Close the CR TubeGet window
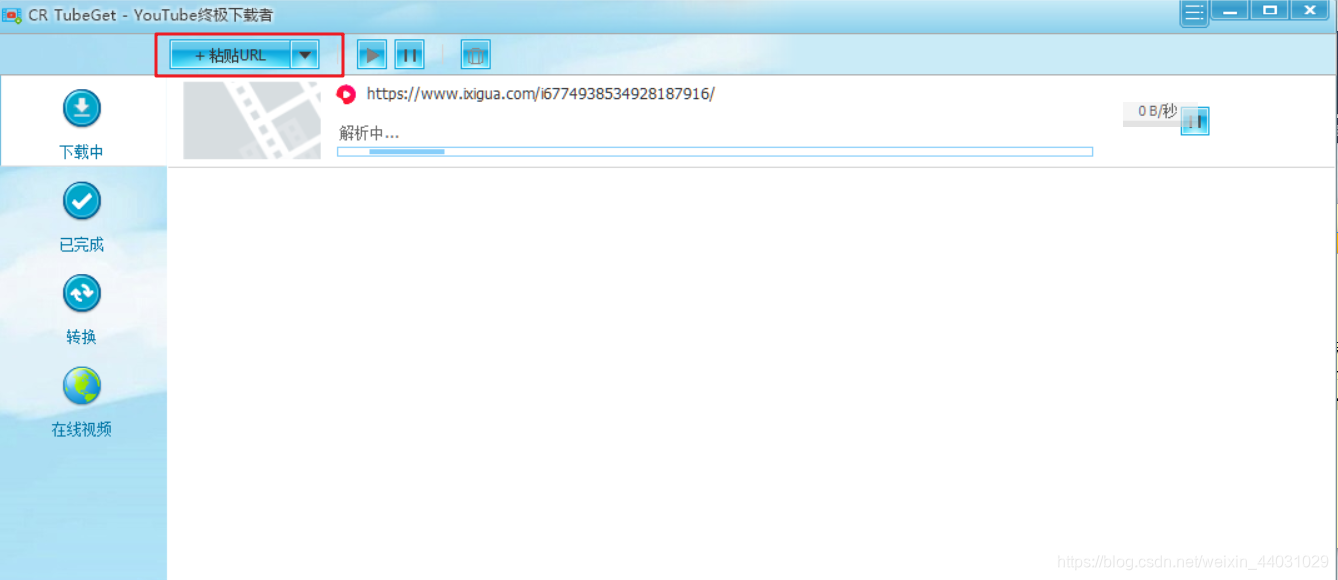This screenshot has height=580, width=1338. point(1309,11)
